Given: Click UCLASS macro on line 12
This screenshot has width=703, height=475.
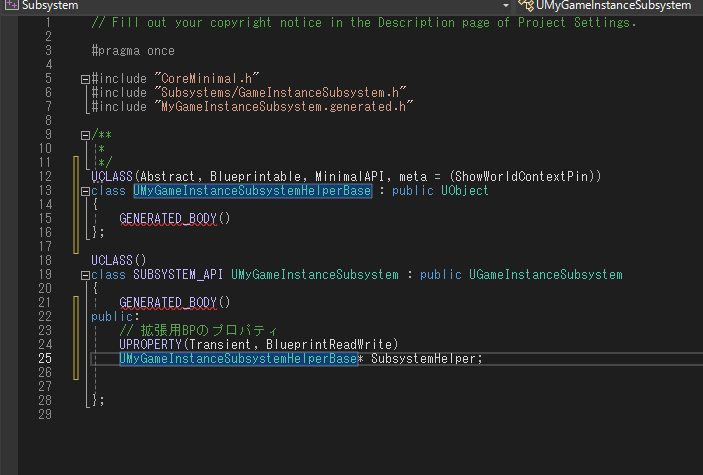Looking at the screenshot, I should tap(112, 176).
